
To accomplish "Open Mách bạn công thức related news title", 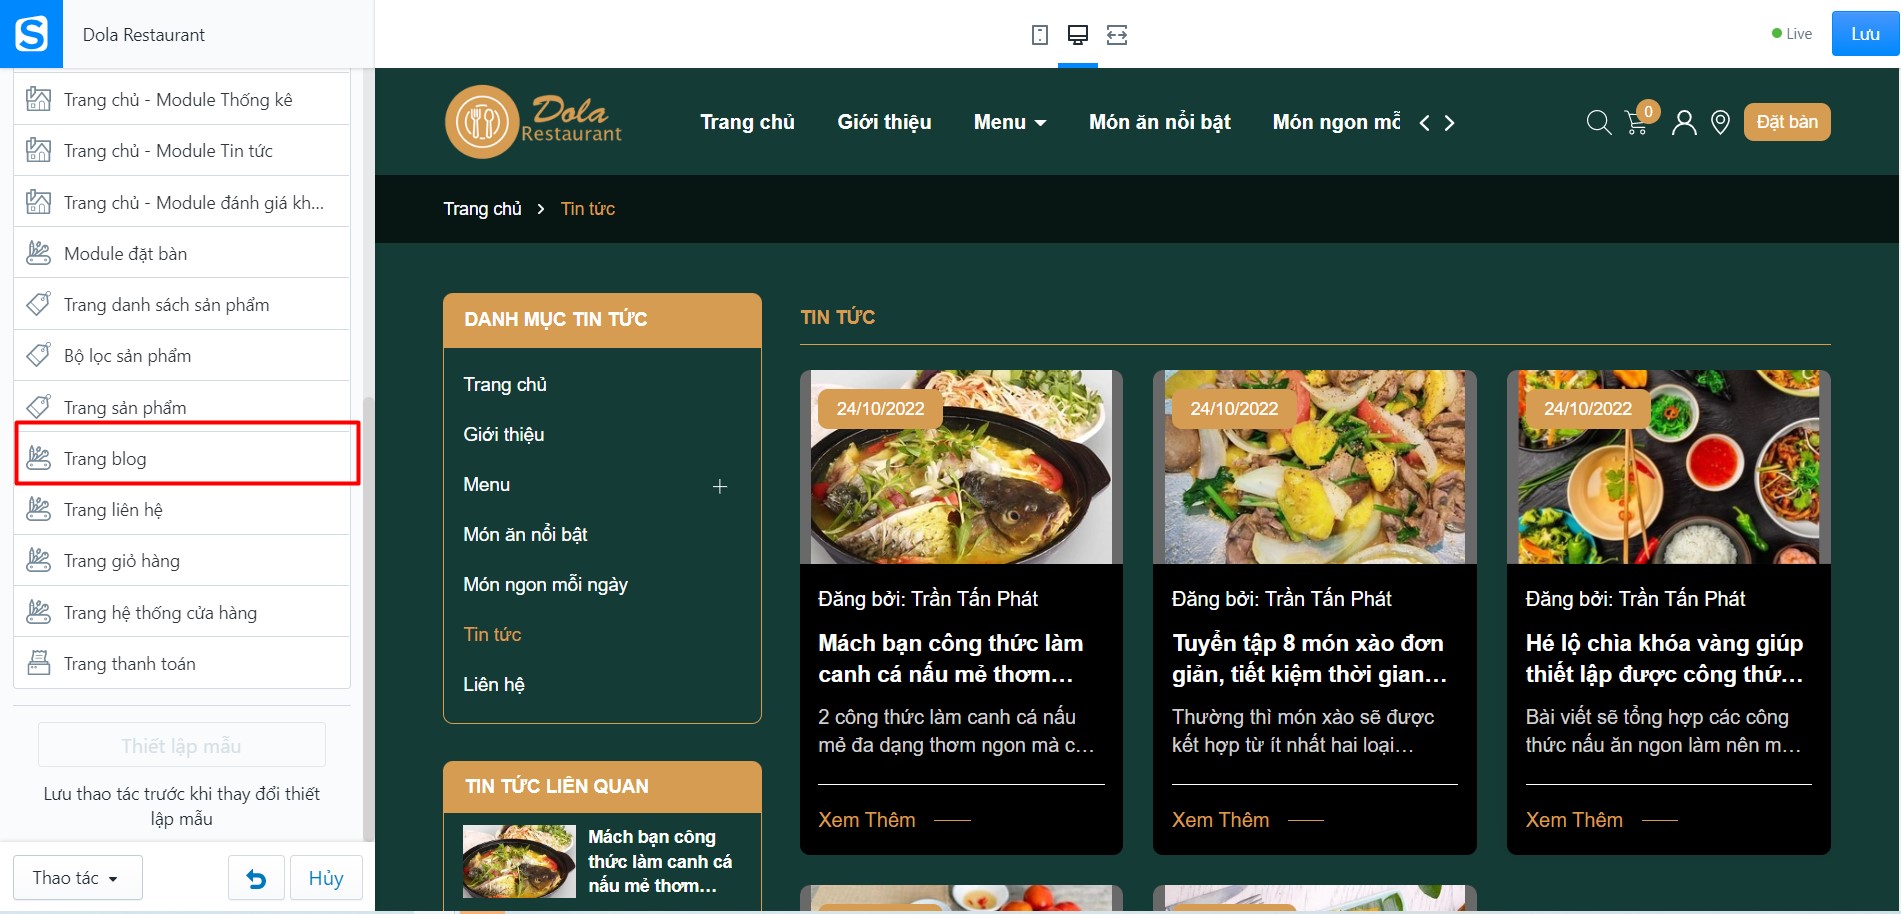I will (x=660, y=861).
